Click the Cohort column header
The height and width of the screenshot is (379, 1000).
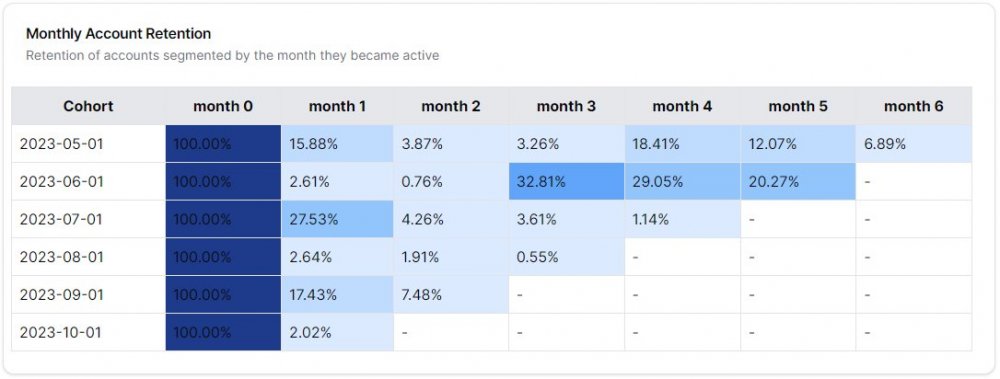(88, 106)
